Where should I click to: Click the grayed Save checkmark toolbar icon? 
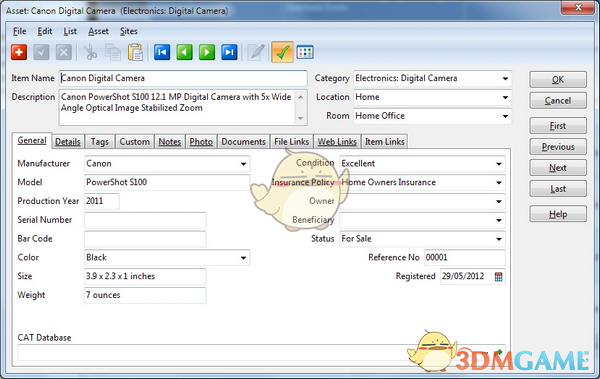click(41, 52)
